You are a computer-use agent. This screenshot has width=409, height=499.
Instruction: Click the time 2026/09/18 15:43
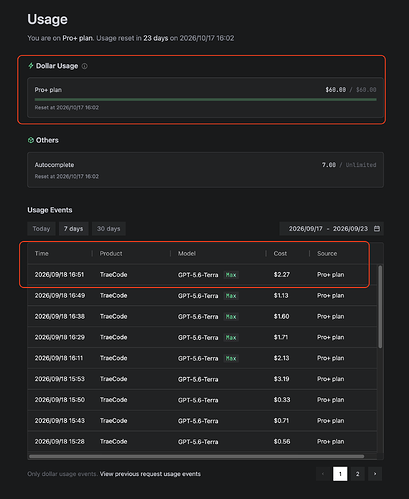point(60,421)
